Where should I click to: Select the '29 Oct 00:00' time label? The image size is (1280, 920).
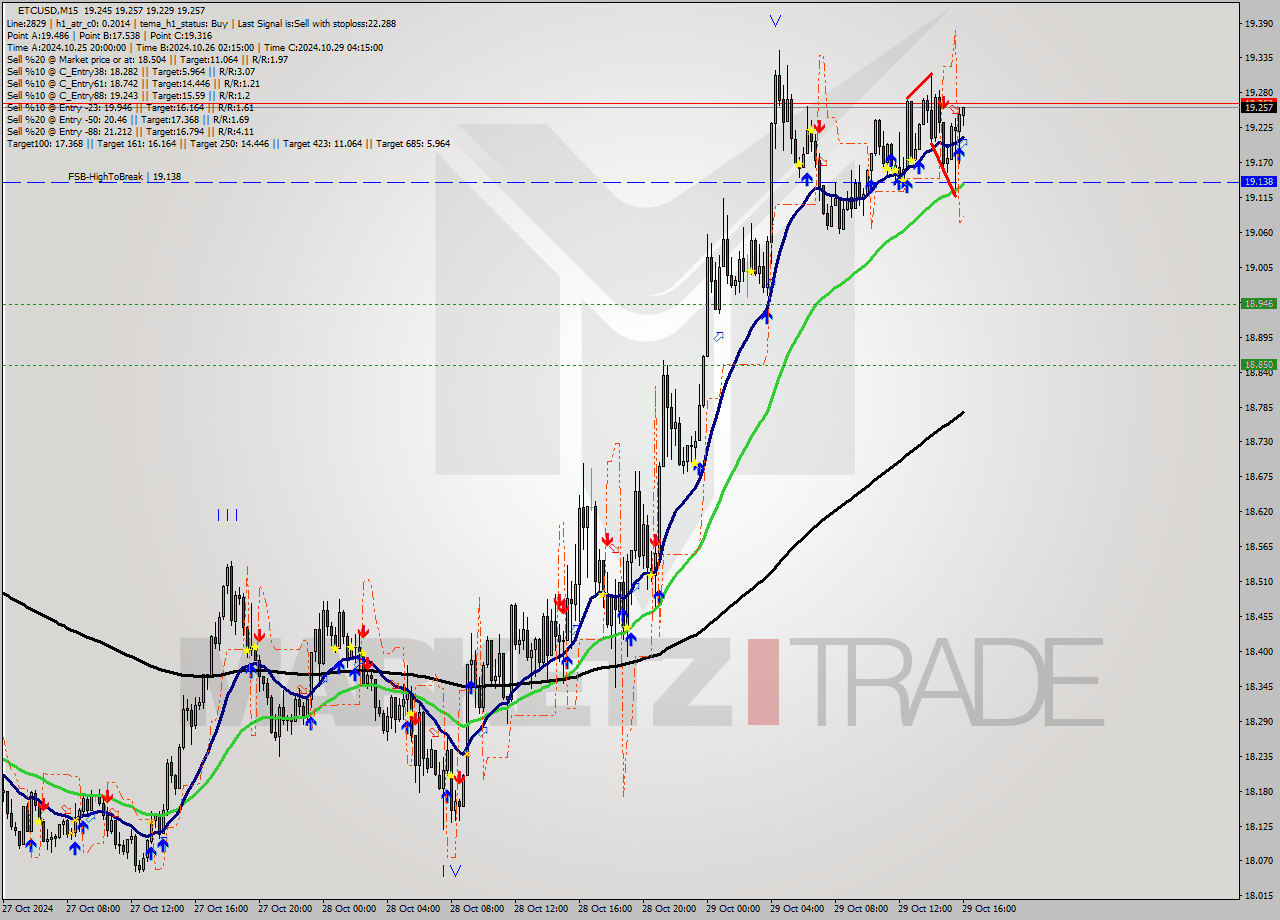(x=733, y=909)
